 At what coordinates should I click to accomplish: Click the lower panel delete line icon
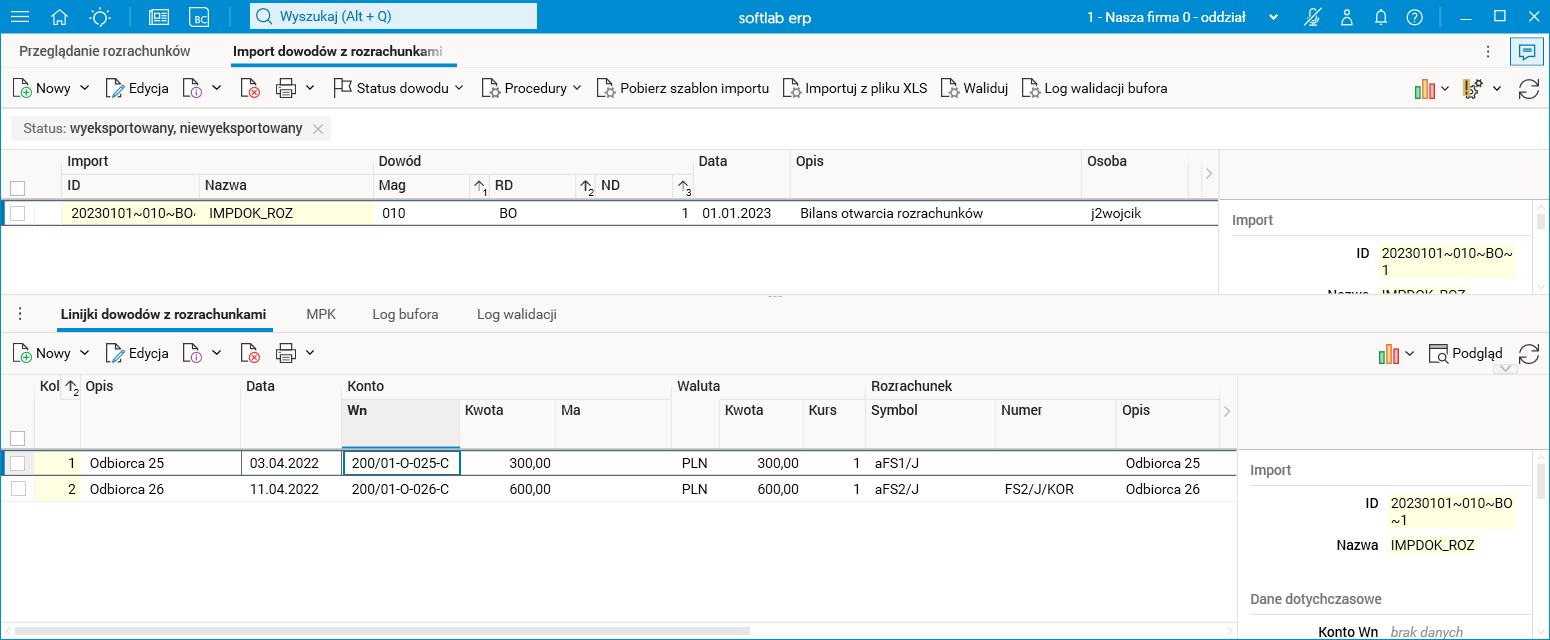[x=251, y=353]
